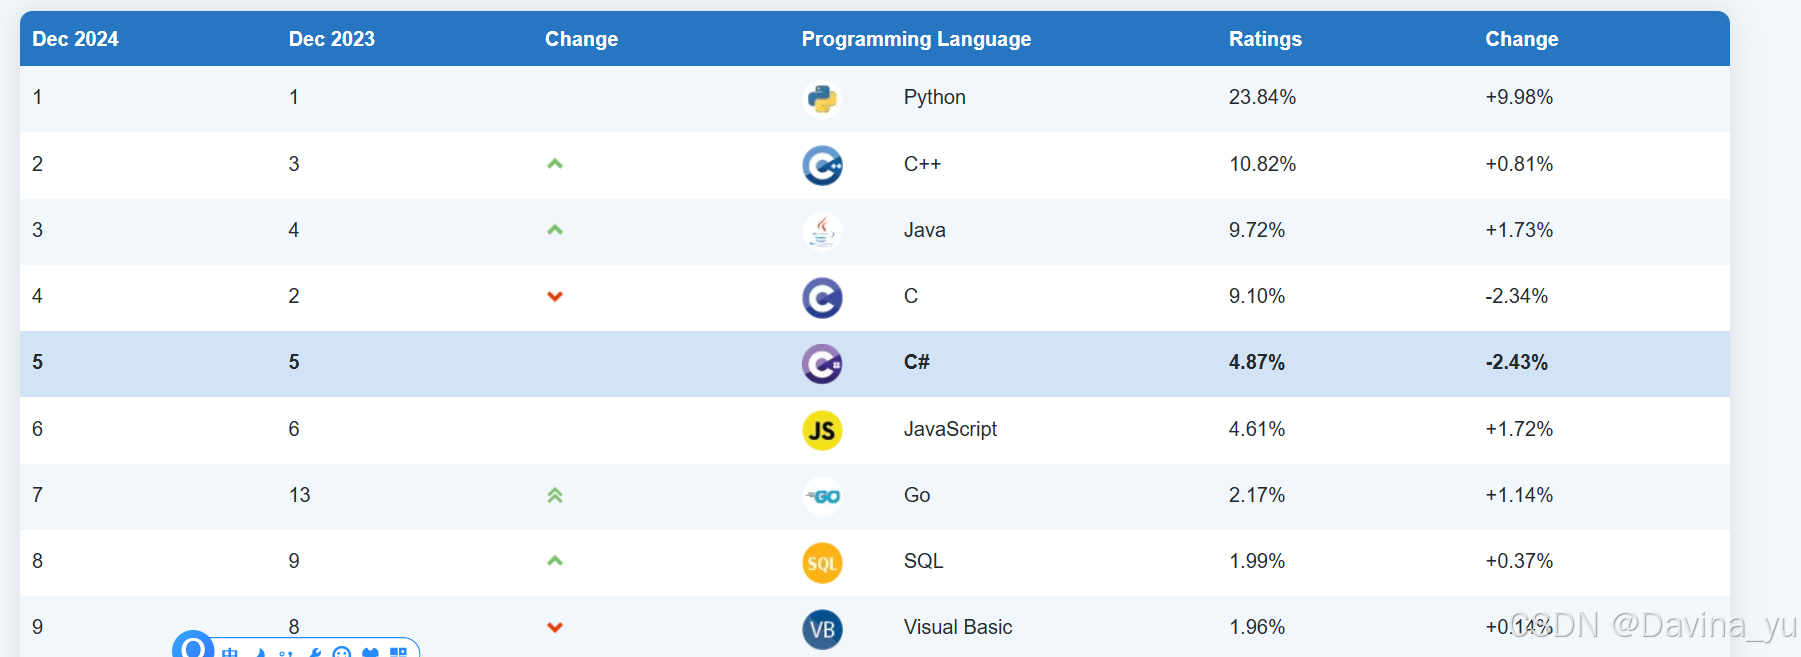Click the VB Visual Basic logo

822,630
